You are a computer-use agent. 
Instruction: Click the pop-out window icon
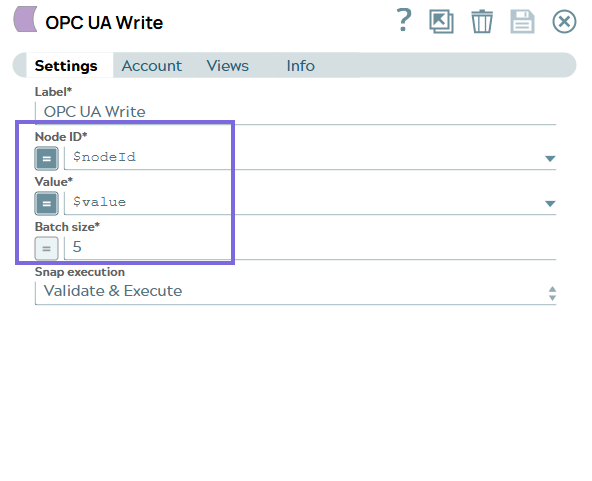coord(441,22)
